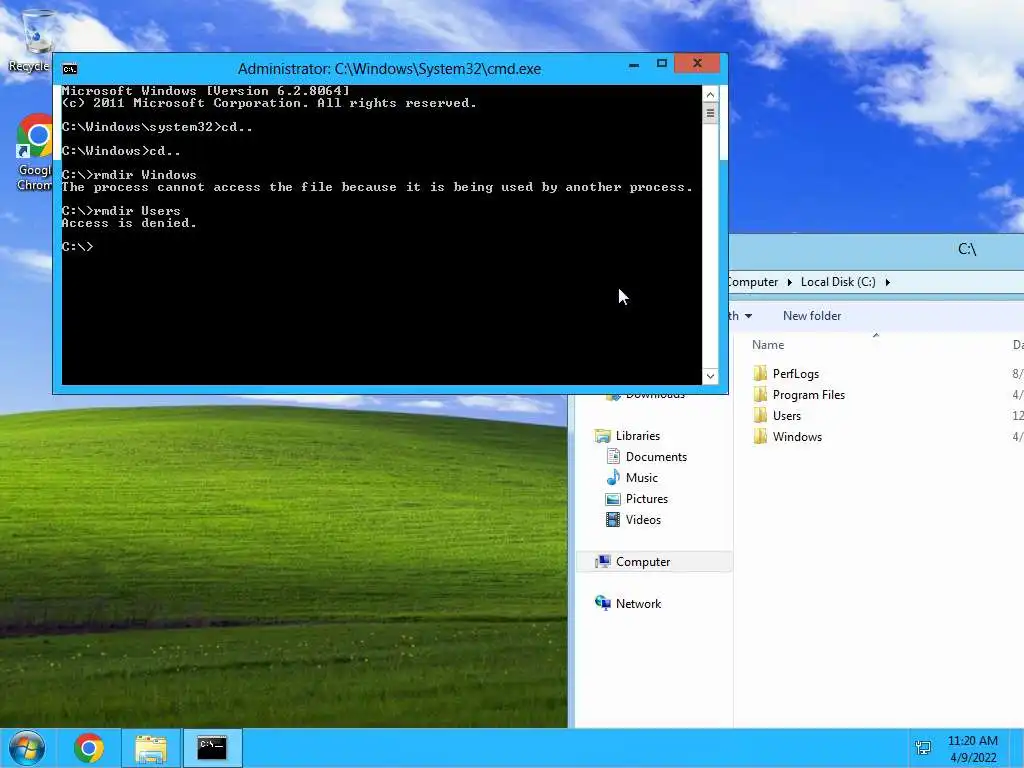The height and width of the screenshot is (768, 1024).
Task: Open Chrome from the taskbar
Action: (89, 748)
